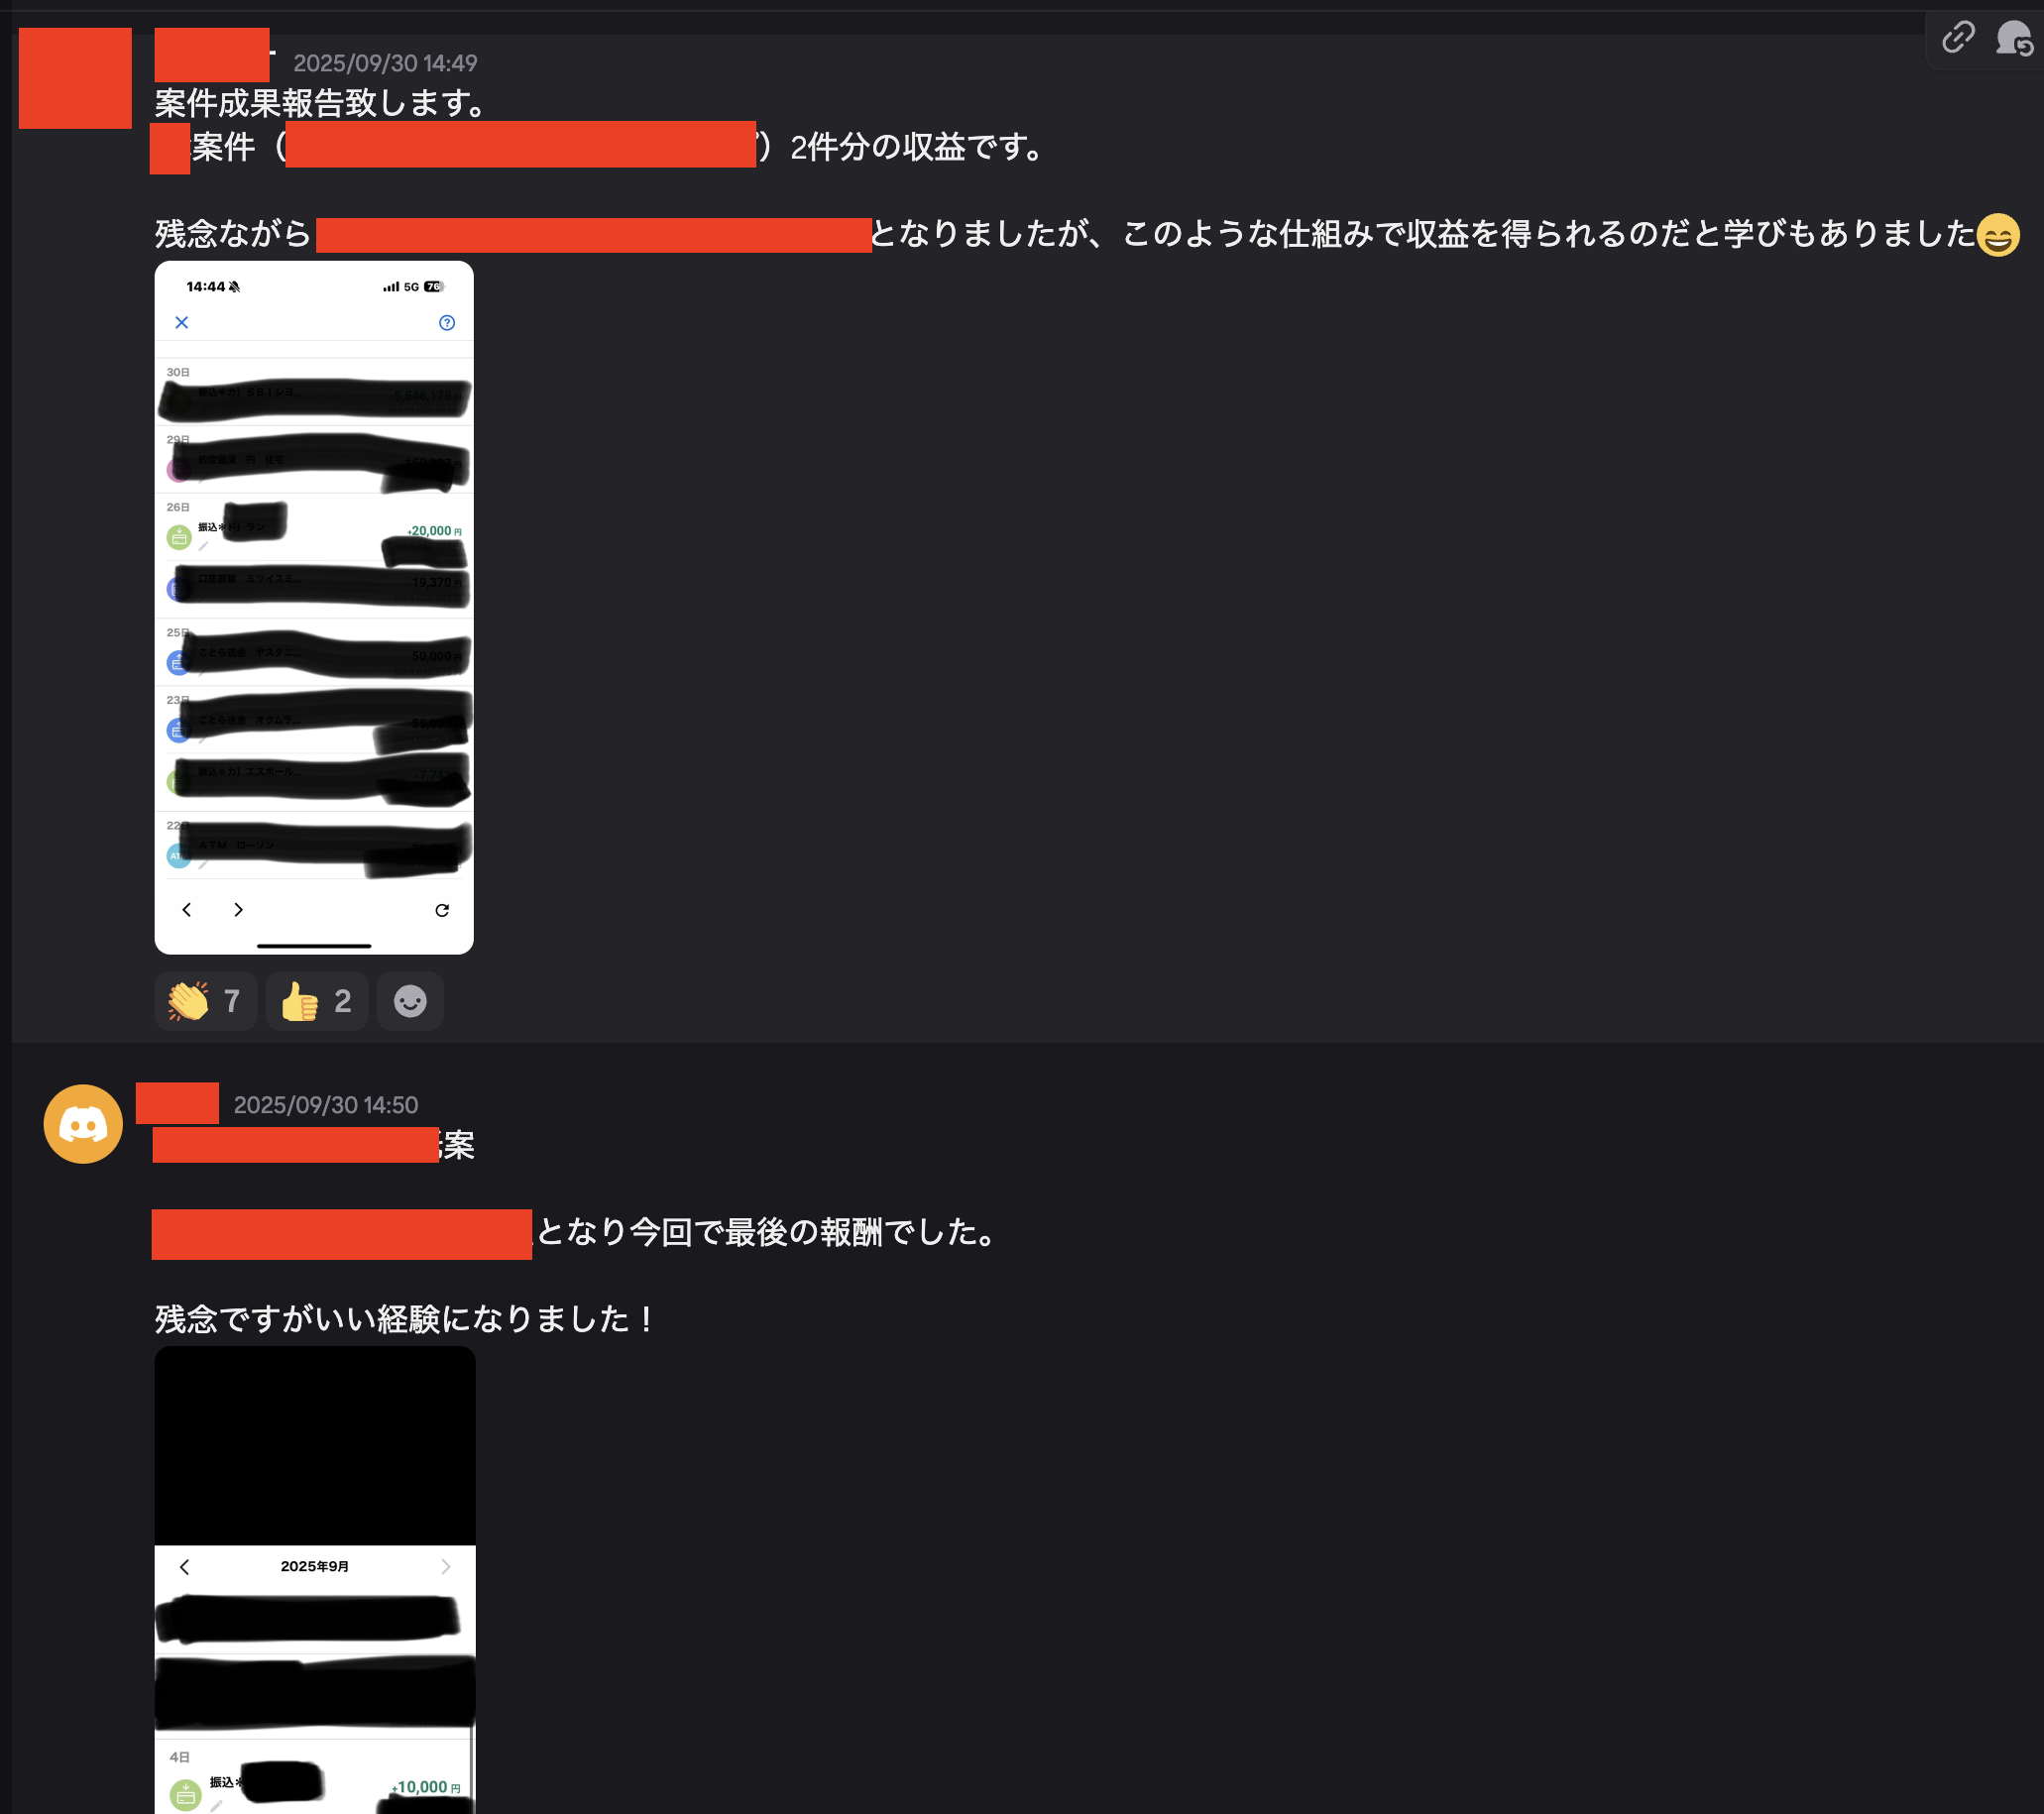The width and height of the screenshot is (2044, 1814).
Task: Click timestamp 2025/09/30 14:49
Action: point(385,63)
